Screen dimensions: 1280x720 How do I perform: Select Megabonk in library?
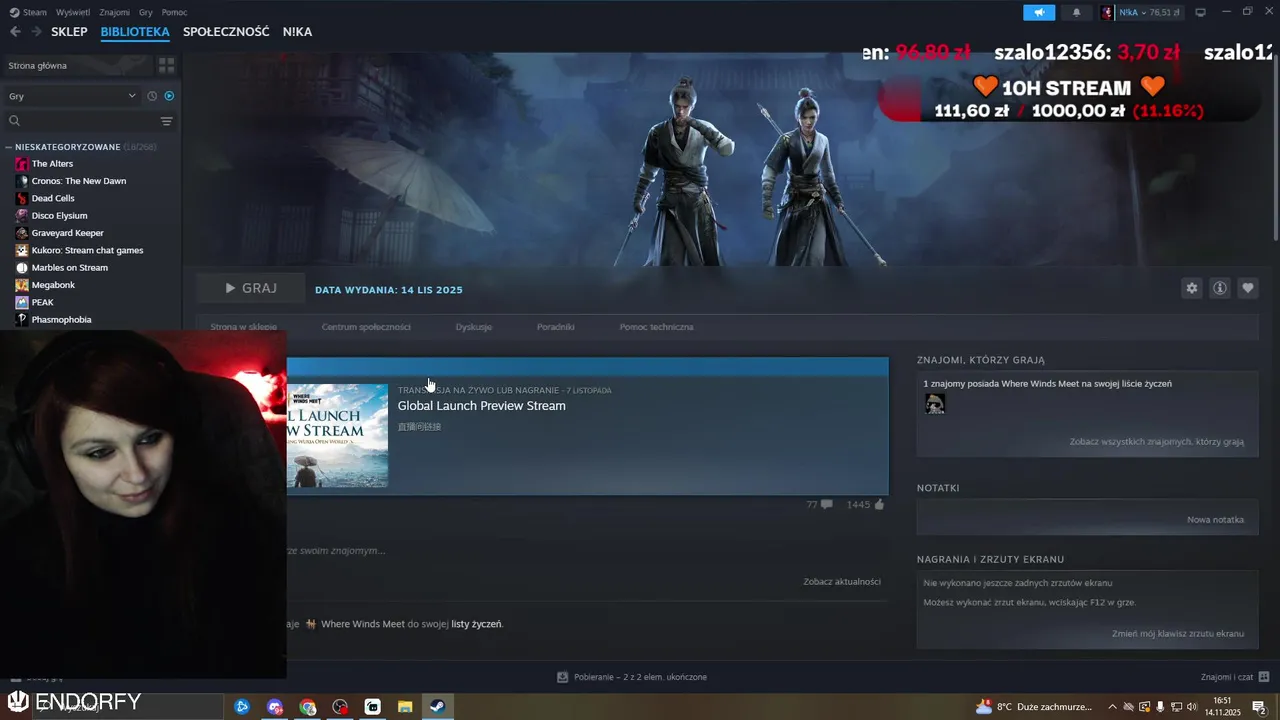pos(53,285)
